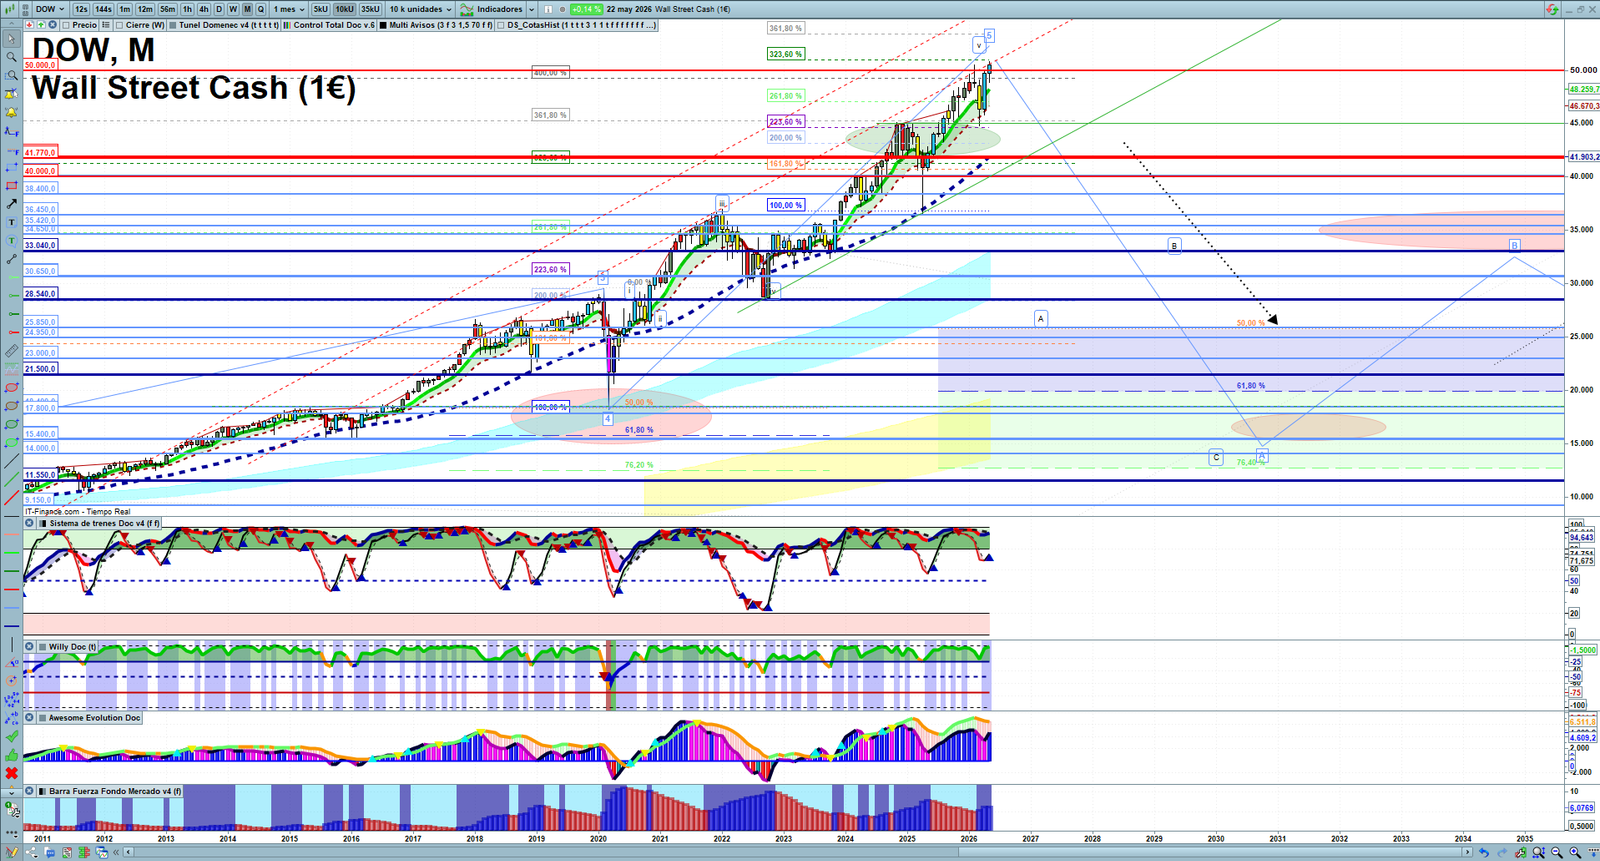Click the 41.770,0 red price level label

pyautogui.click(x=40, y=153)
